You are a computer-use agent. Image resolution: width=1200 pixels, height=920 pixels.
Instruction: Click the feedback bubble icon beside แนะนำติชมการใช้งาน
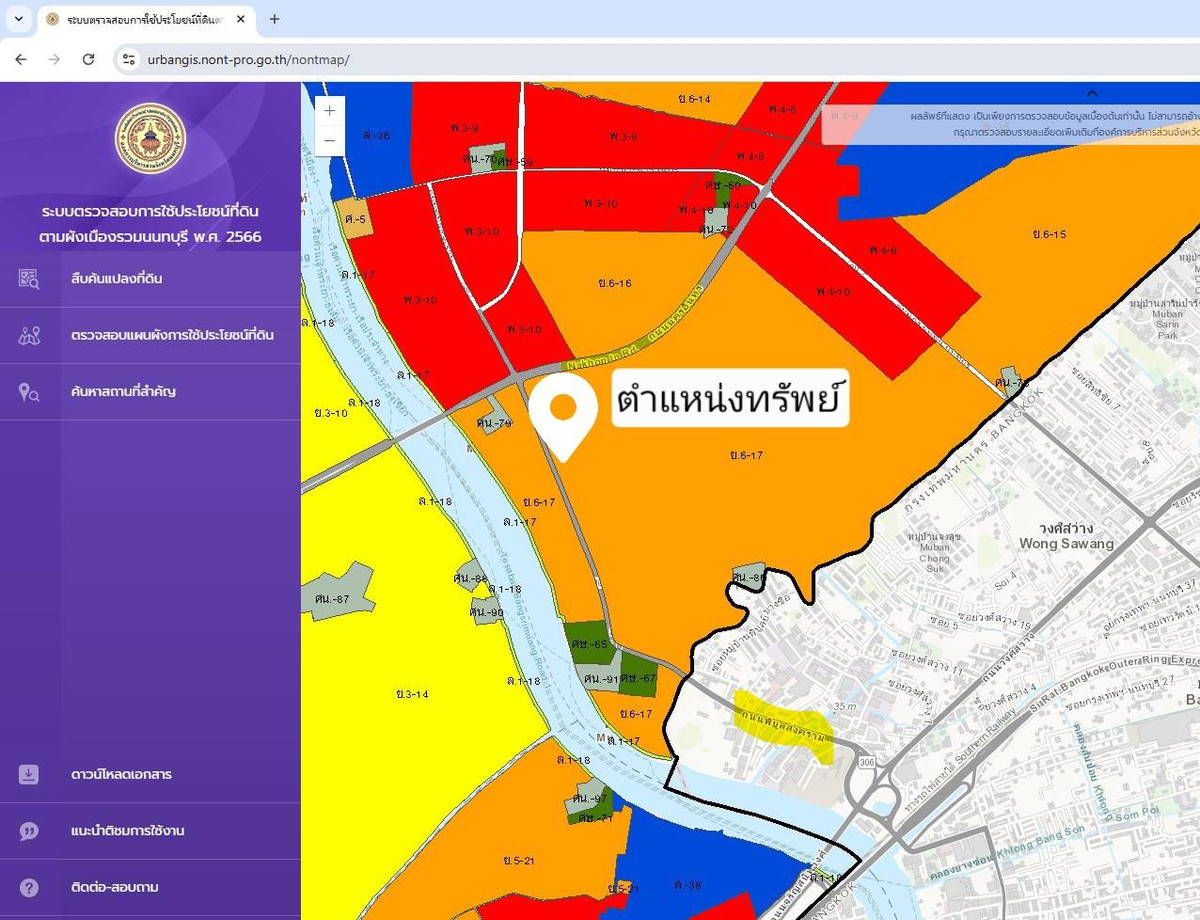(30, 830)
